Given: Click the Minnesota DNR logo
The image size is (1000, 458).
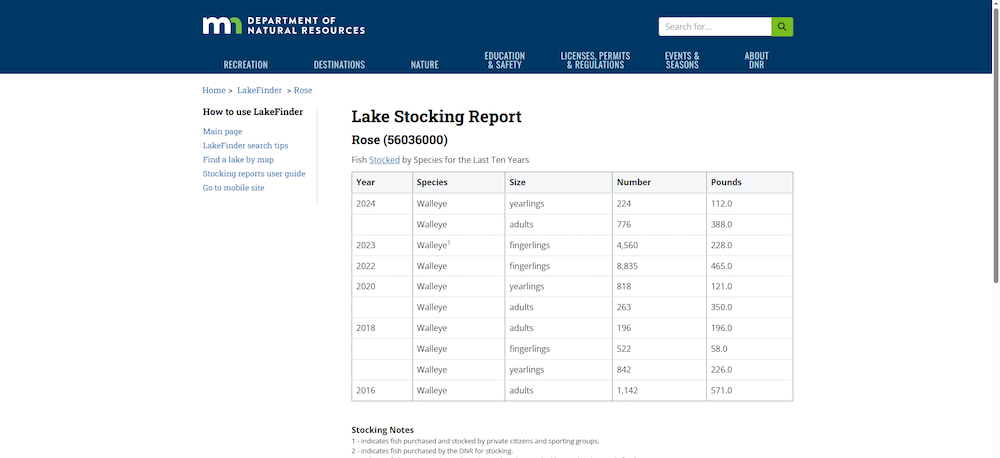Looking at the screenshot, I should point(283,25).
